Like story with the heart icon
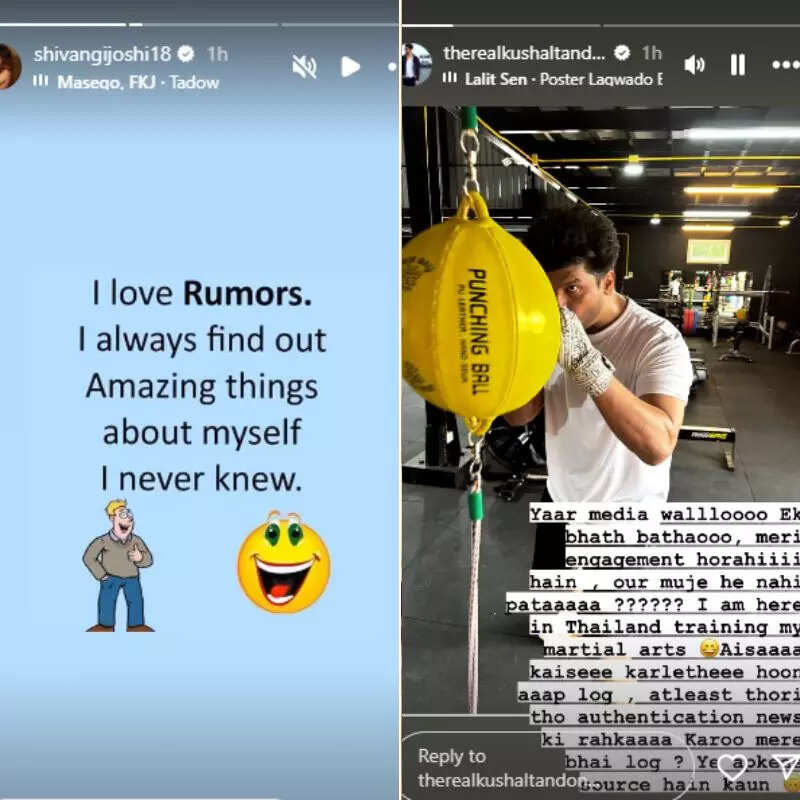The height and width of the screenshot is (800, 800). tap(732, 768)
